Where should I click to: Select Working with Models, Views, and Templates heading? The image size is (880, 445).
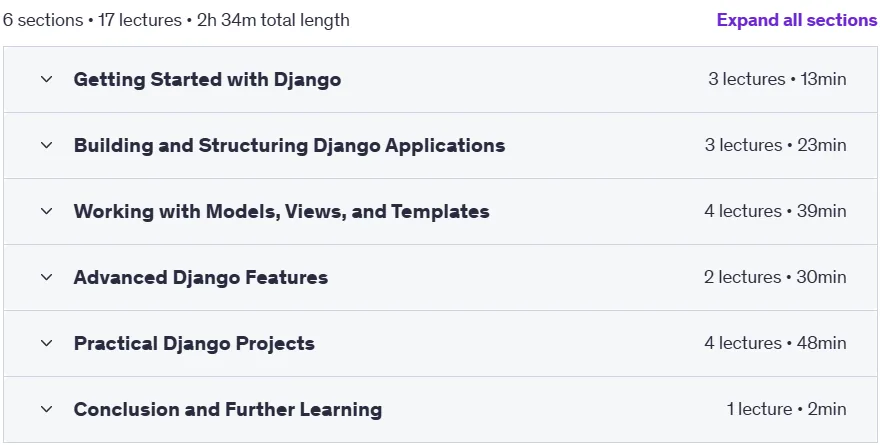(x=281, y=212)
